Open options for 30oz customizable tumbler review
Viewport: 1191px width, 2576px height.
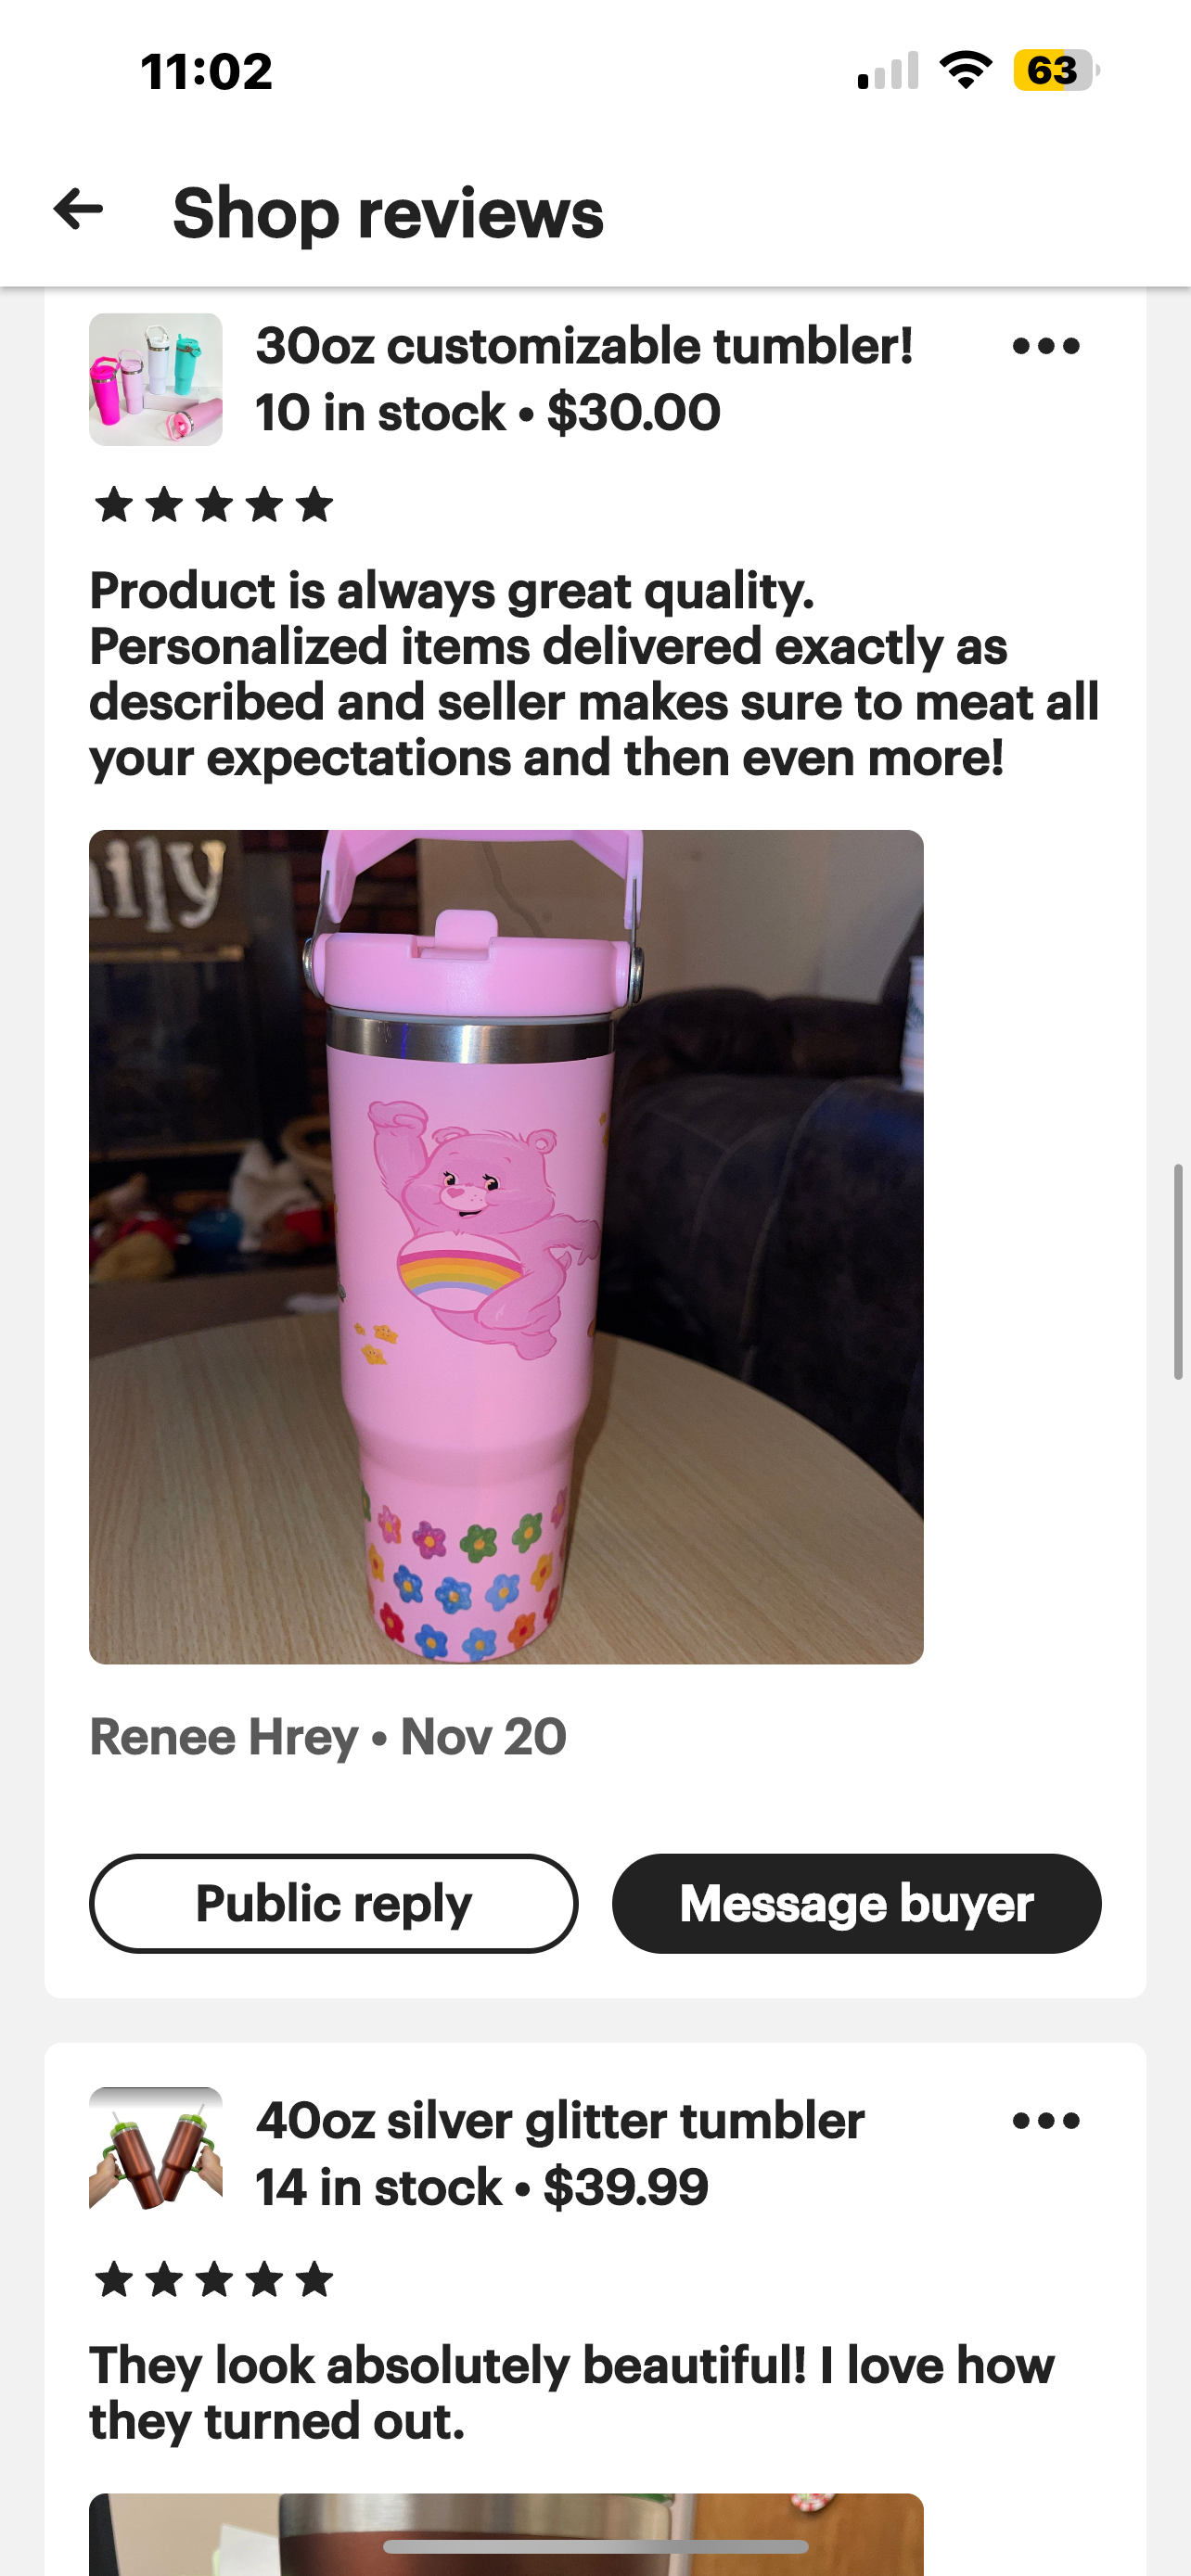tap(1045, 346)
